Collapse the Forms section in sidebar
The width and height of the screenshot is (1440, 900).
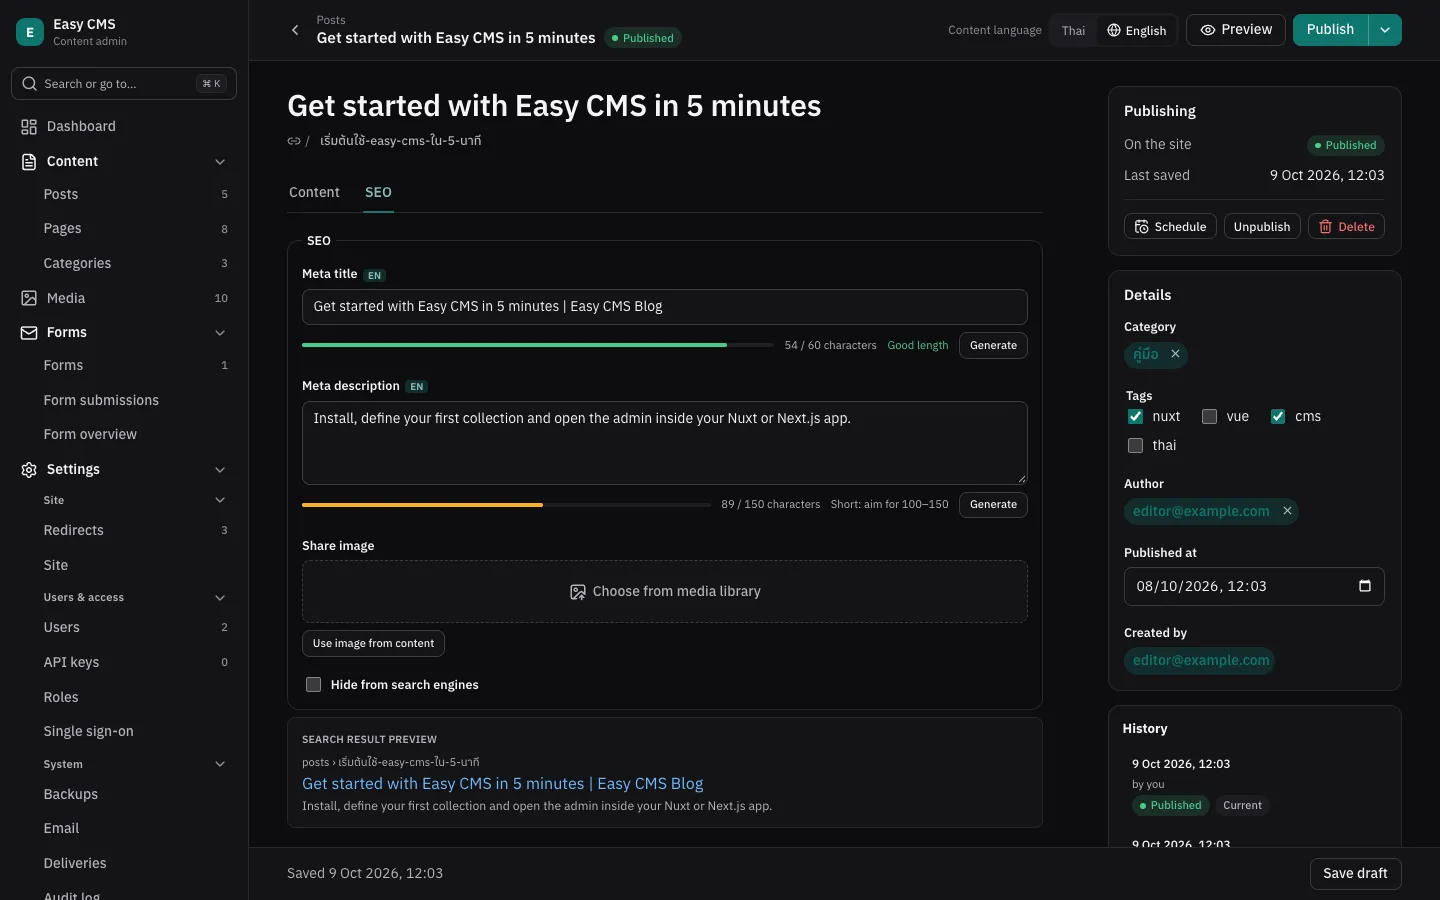click(220, 333)
